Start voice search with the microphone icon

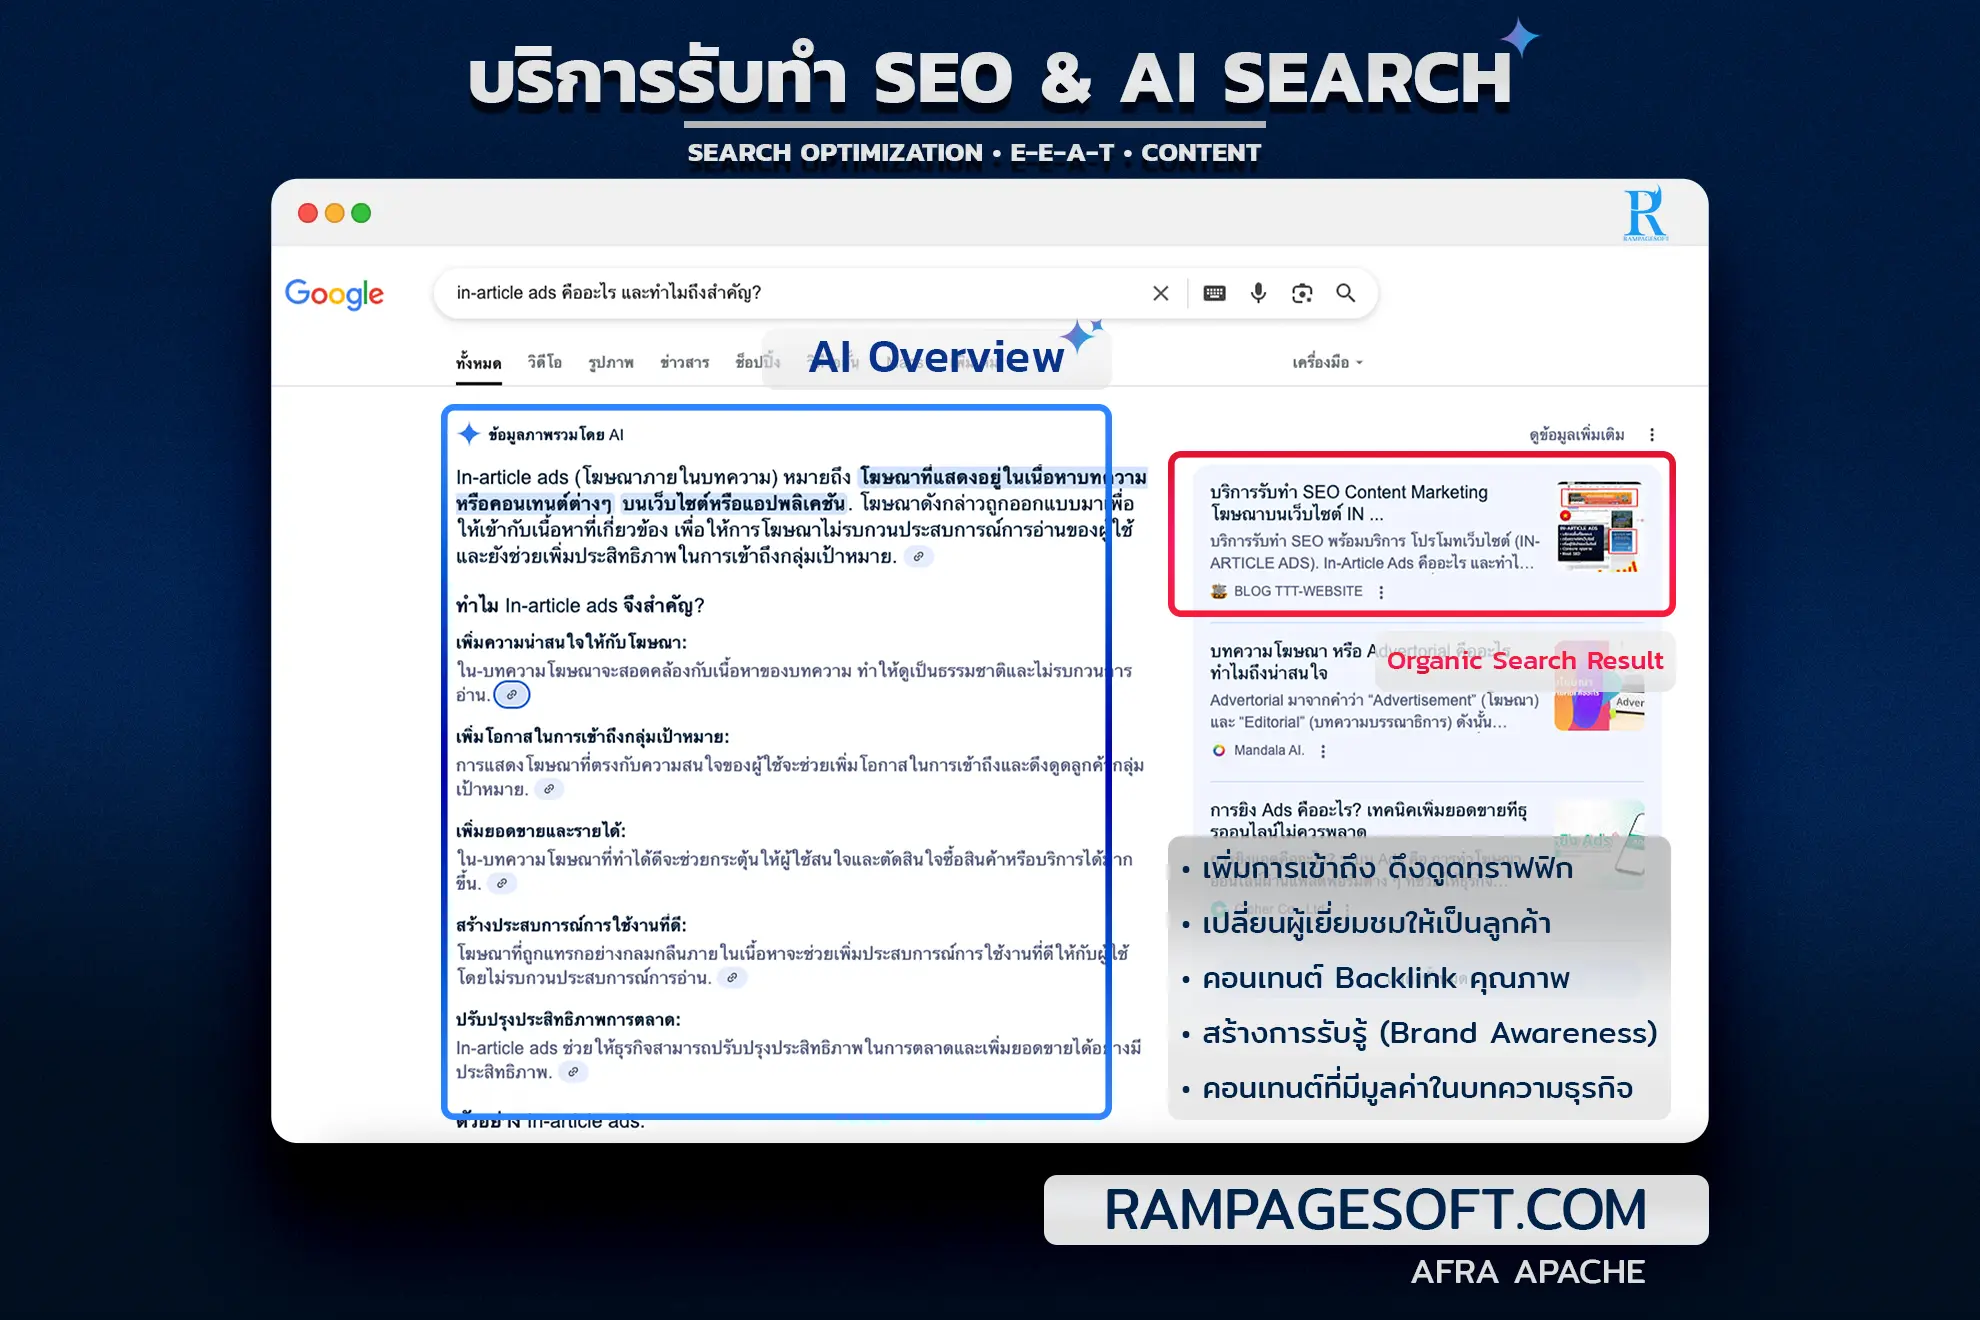tap(1258, 293)
